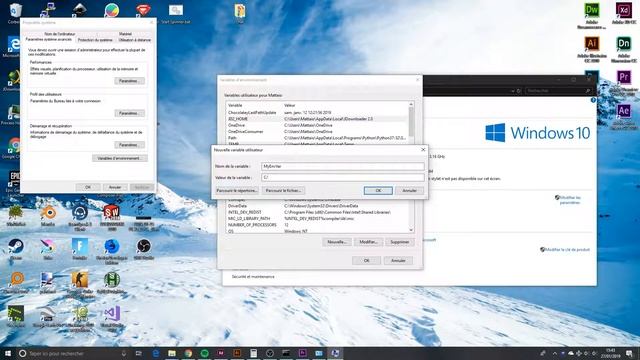The height and width of the screenshot is (360, 640).
Task: Click Supprimer under the system variables list
Action: click(400, 242)
